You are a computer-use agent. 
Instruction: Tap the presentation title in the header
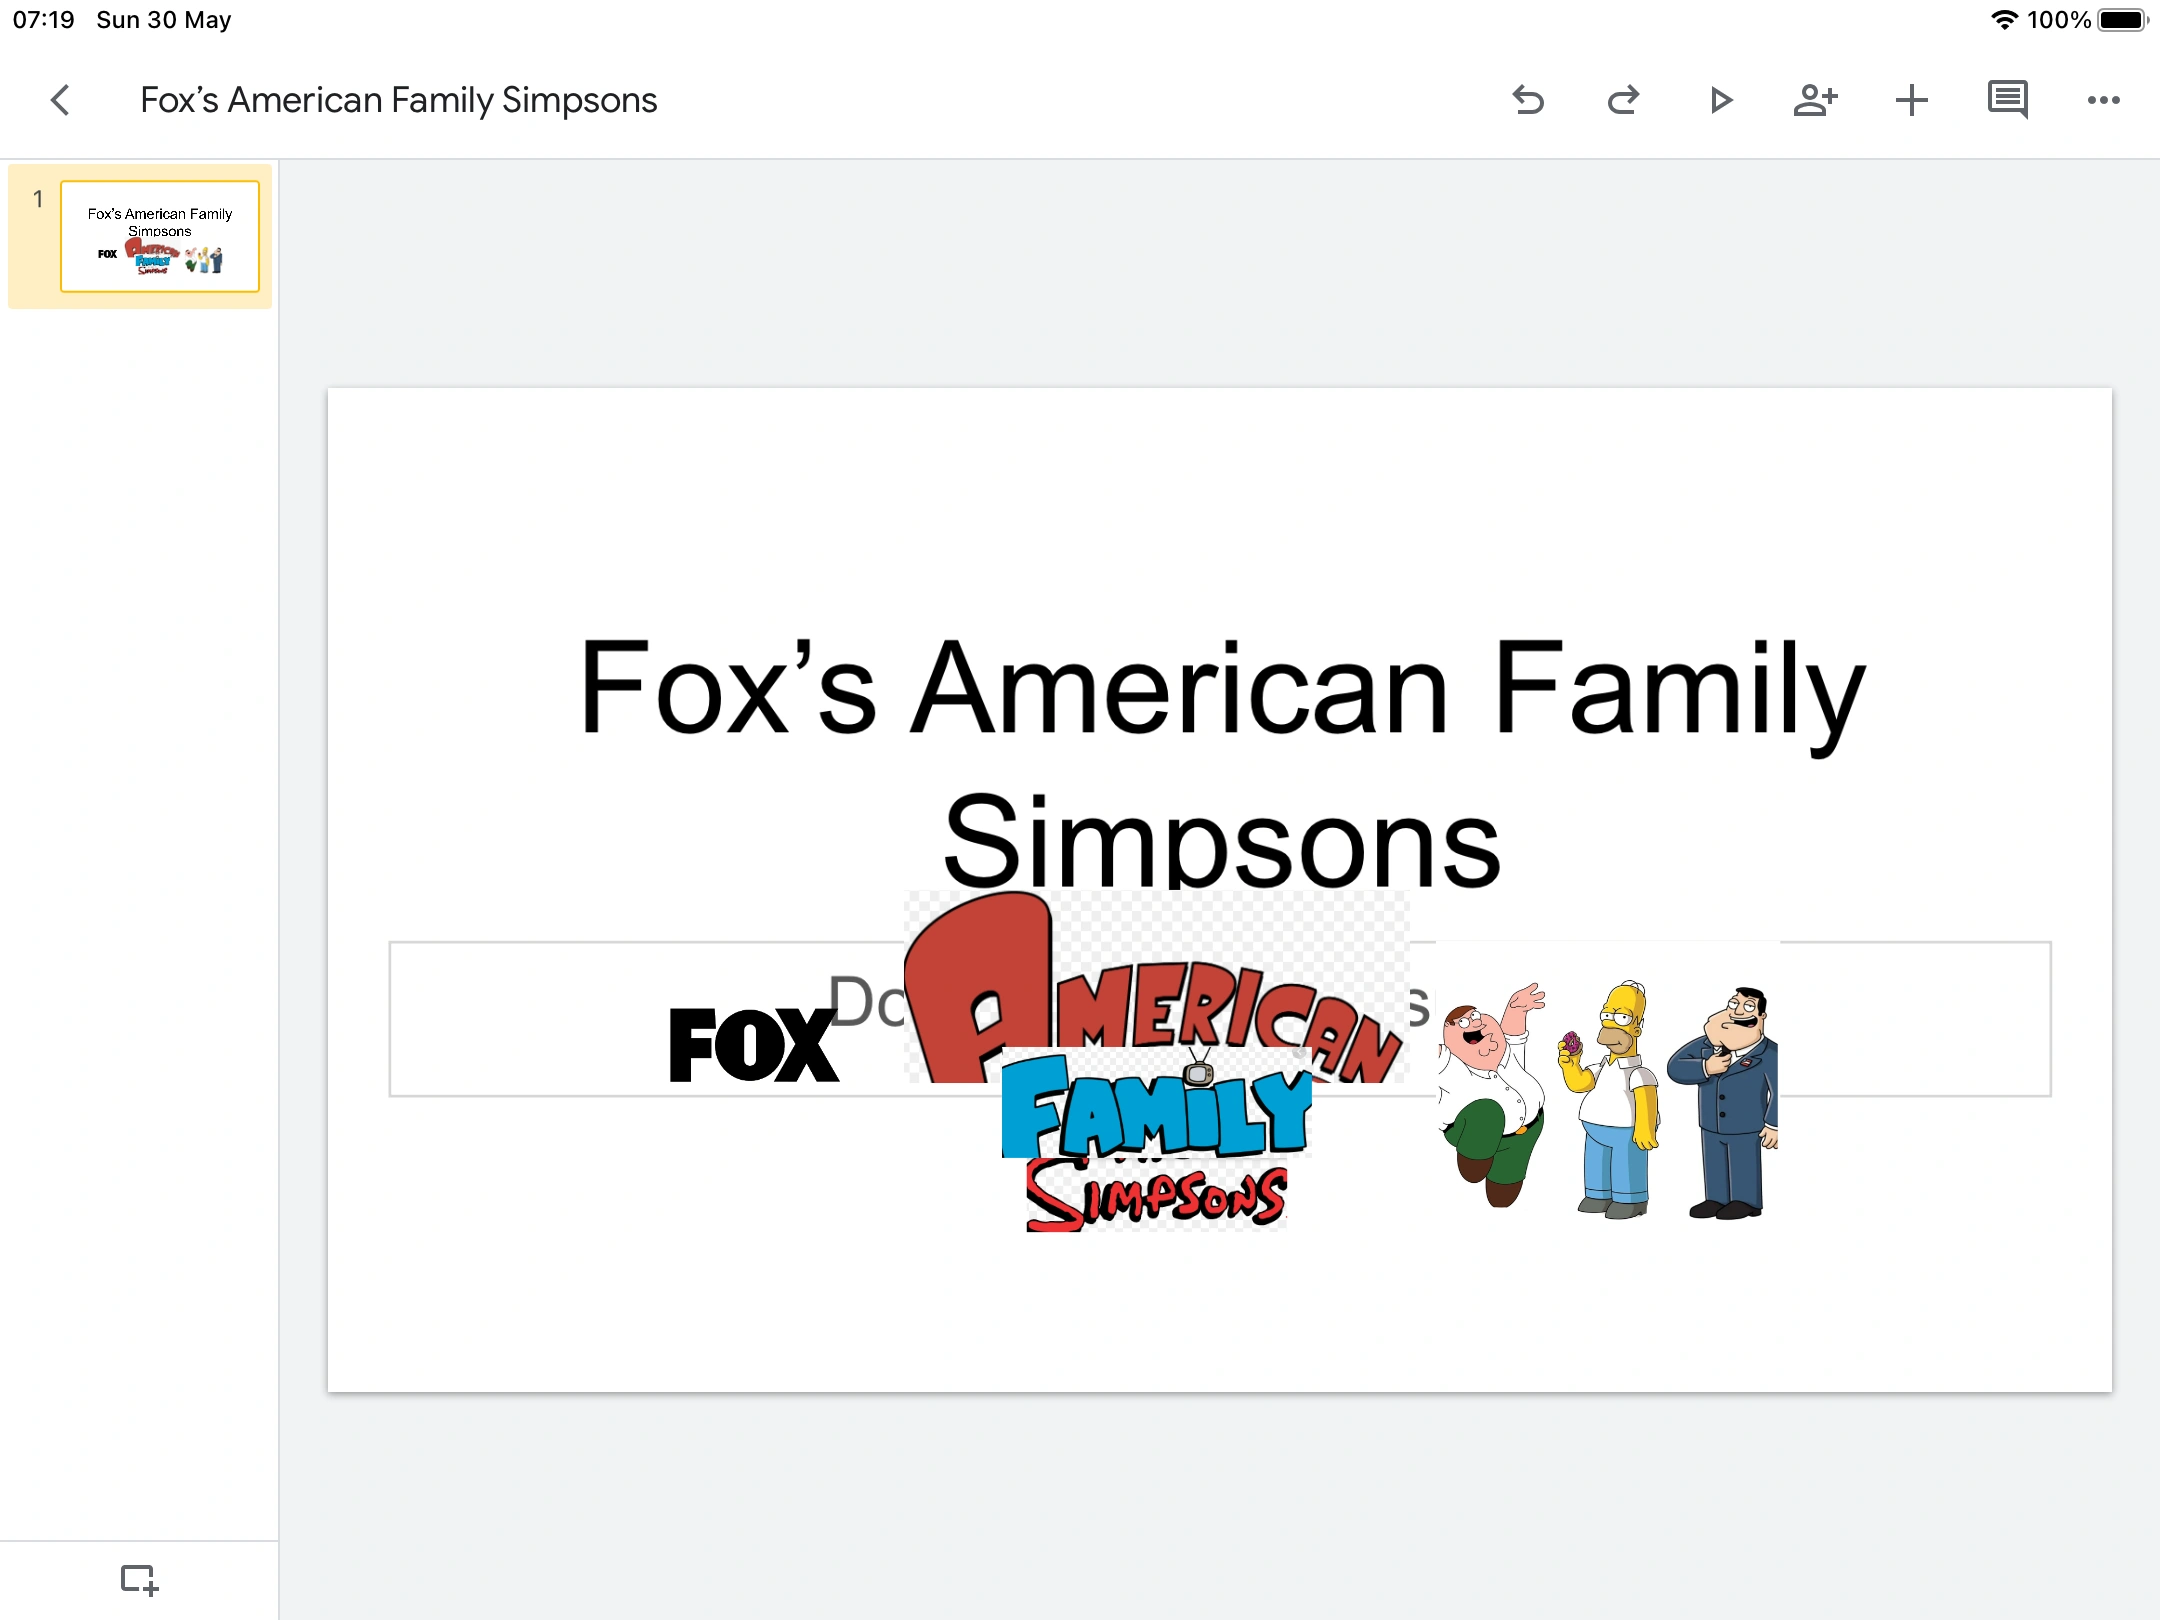point(398,100)
